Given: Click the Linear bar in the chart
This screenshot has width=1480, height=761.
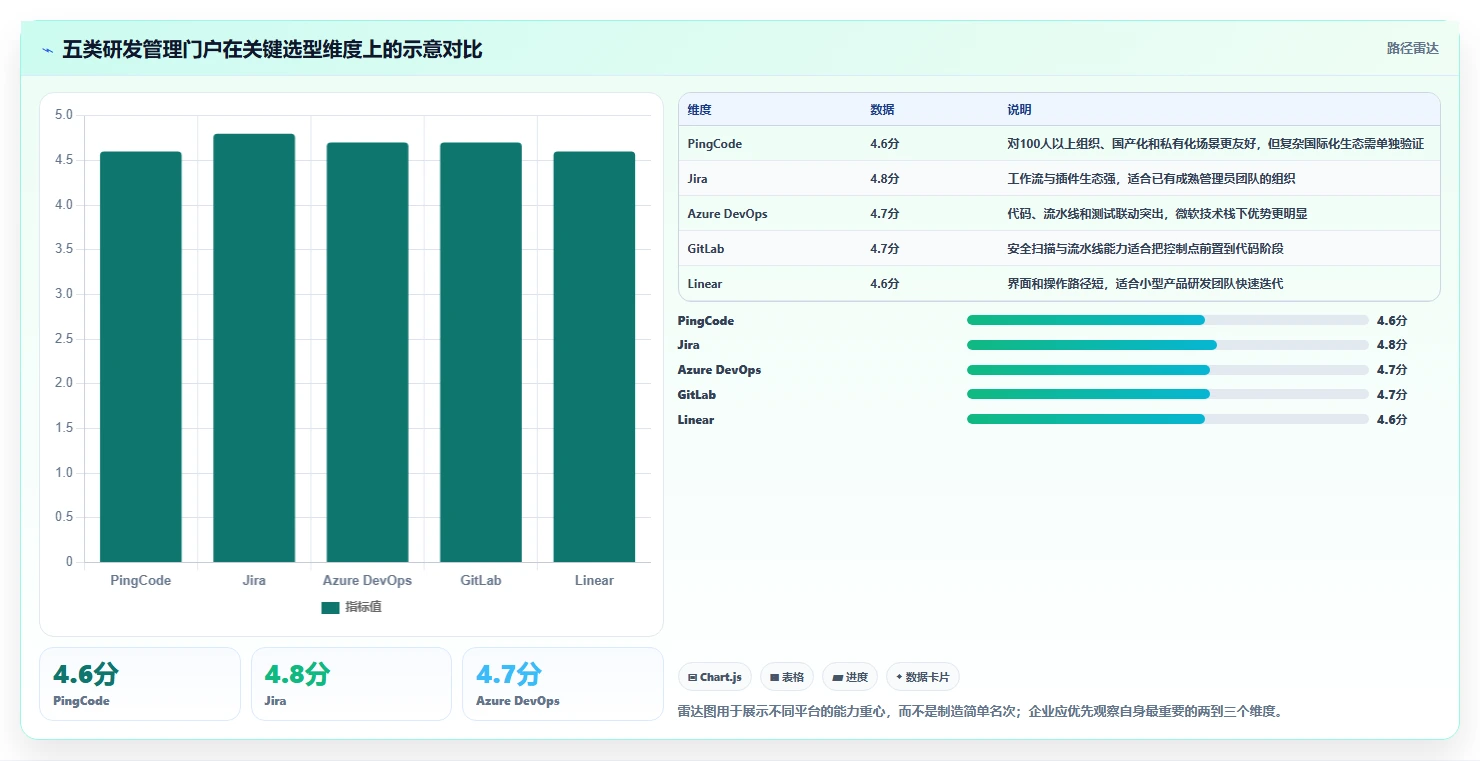Looking at the screenshot, I should coord(594,357).
